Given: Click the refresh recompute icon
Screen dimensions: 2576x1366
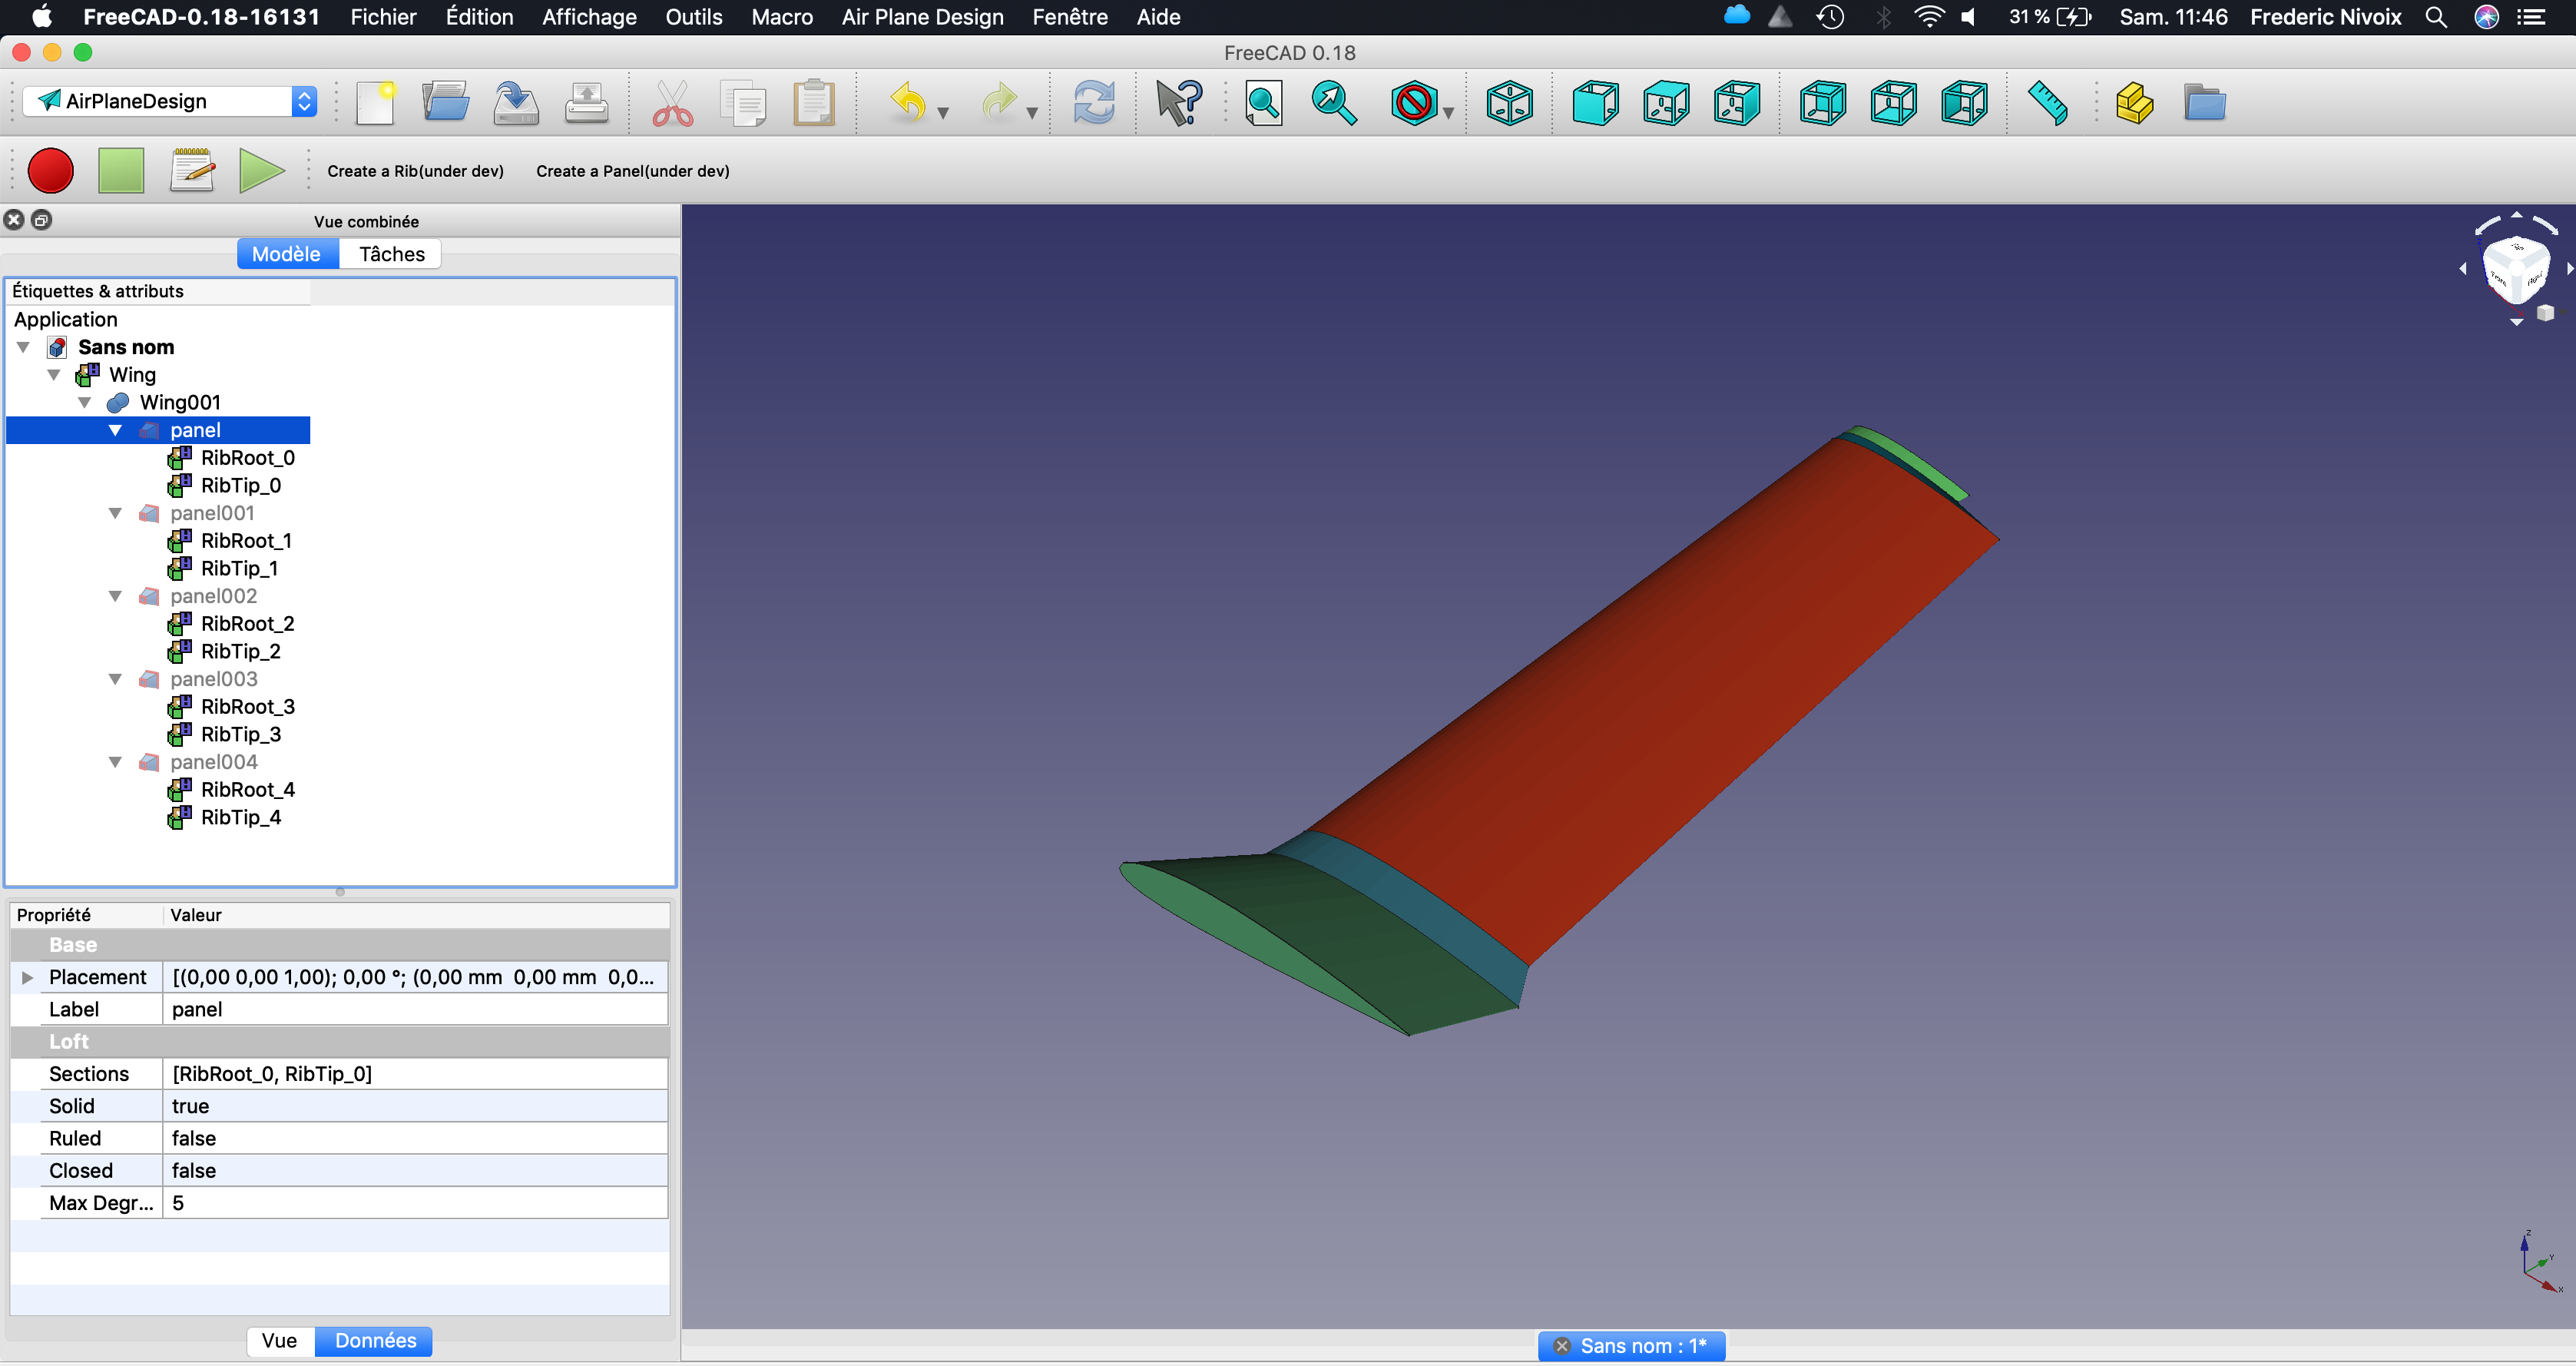Looking at the screenshot, I should click(1093, 103).
